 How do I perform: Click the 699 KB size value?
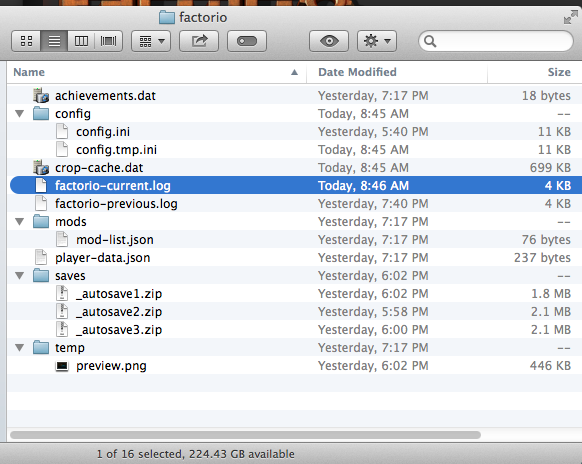coord(550,168)
